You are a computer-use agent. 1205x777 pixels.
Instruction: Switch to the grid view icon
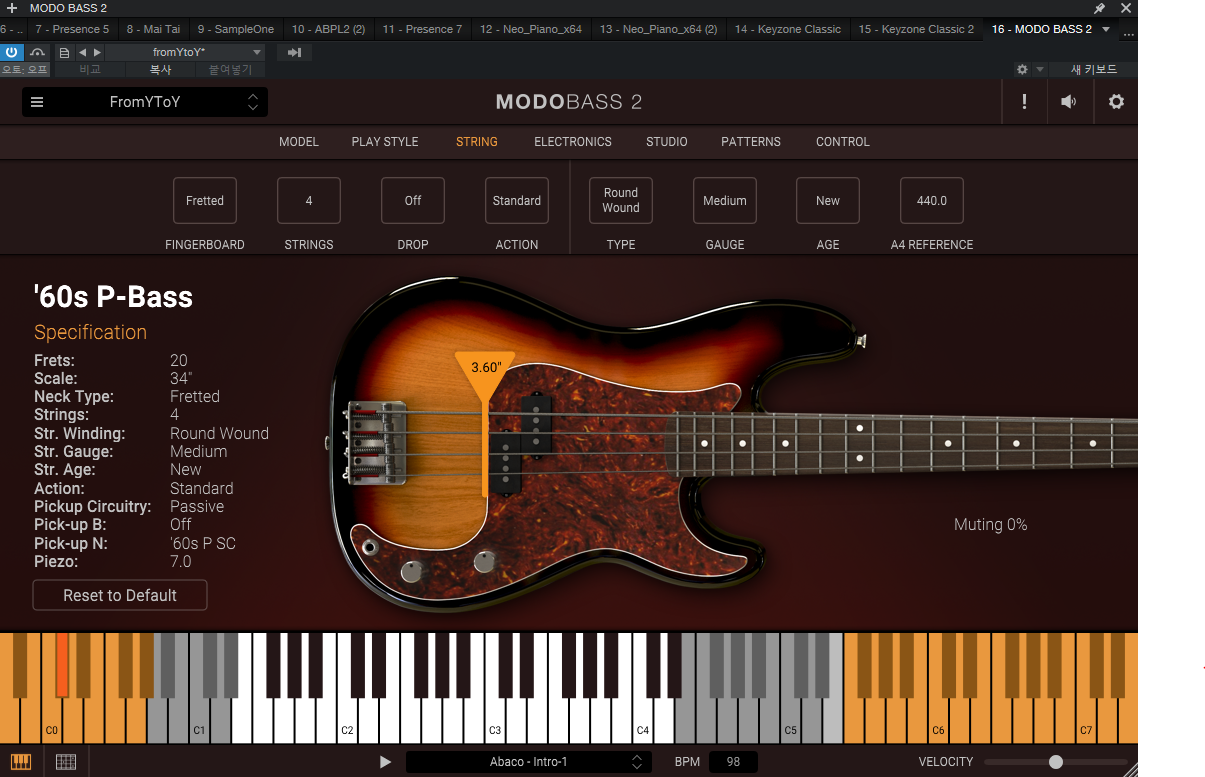point(66,762)
